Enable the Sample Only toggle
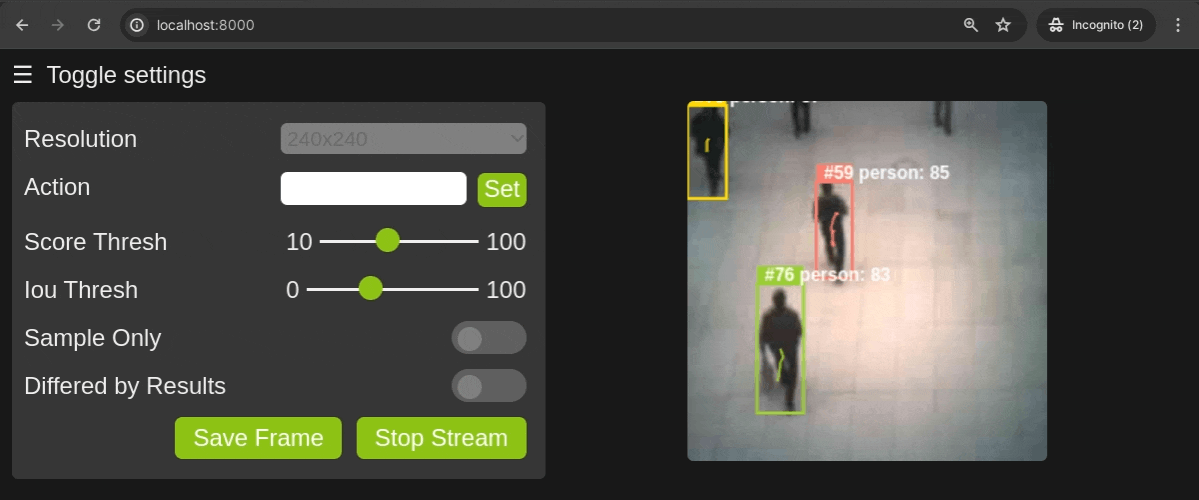The height and width of the screenshot is (500, 1199). [x=489, y=338]
